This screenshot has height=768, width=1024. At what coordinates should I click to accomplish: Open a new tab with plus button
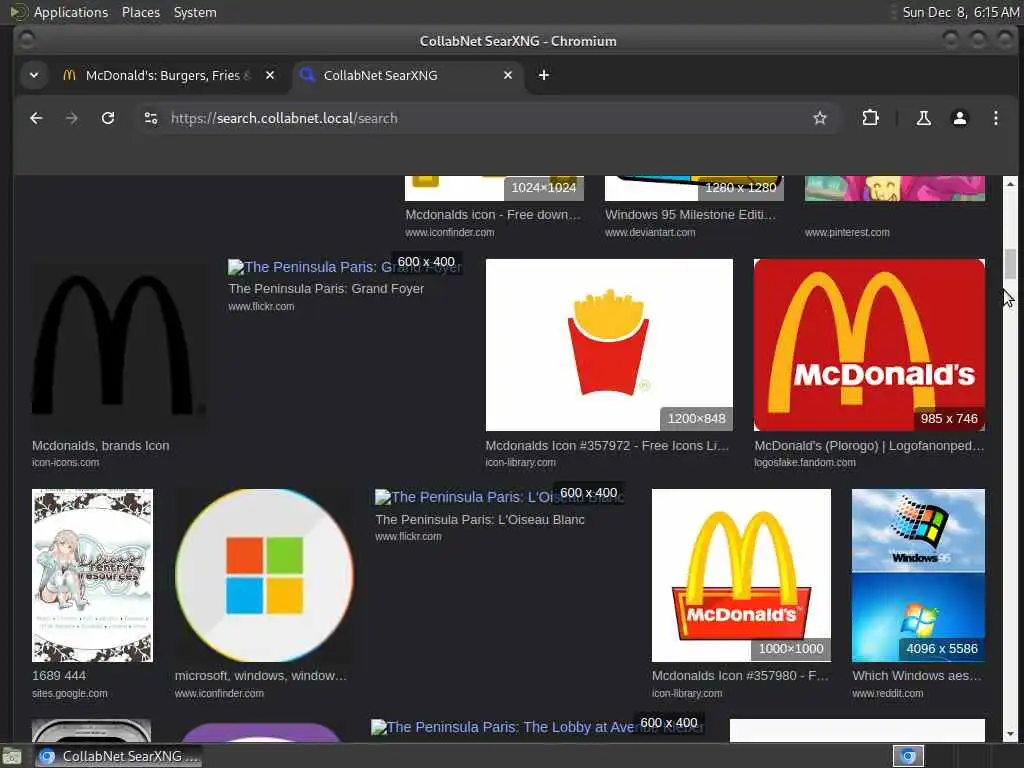tap(543, 75)
